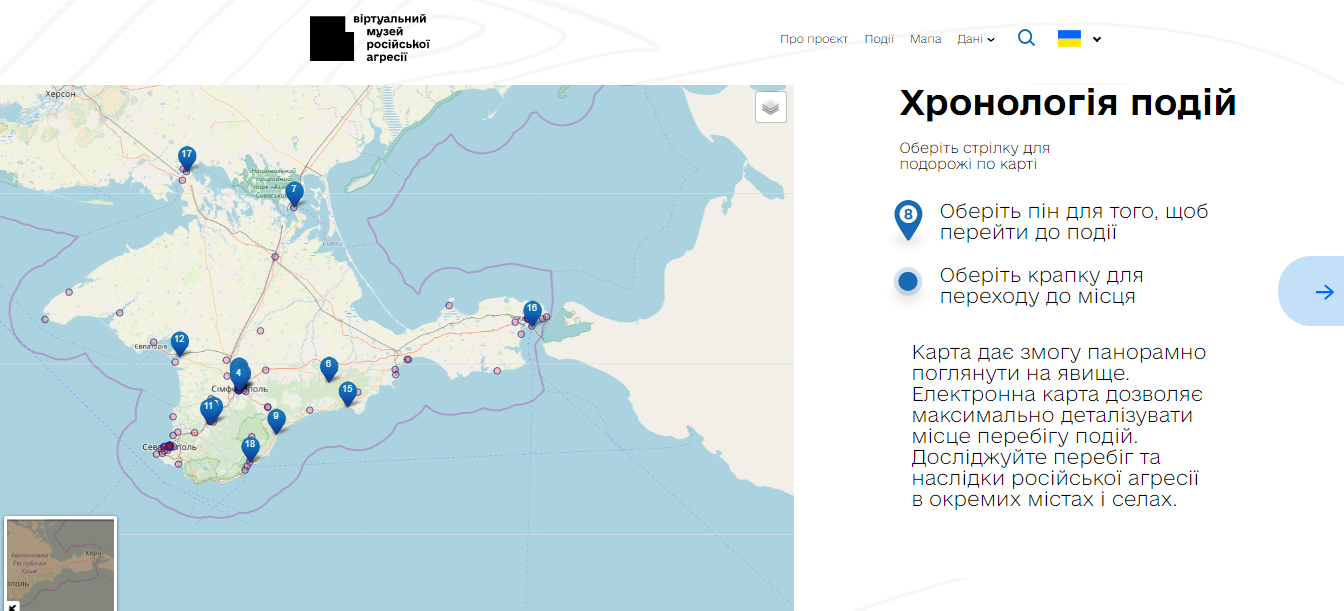The image size is (1344, 611).
Task: Click map pin number 17
Action: pyautogui.click(x=186, y=157)
